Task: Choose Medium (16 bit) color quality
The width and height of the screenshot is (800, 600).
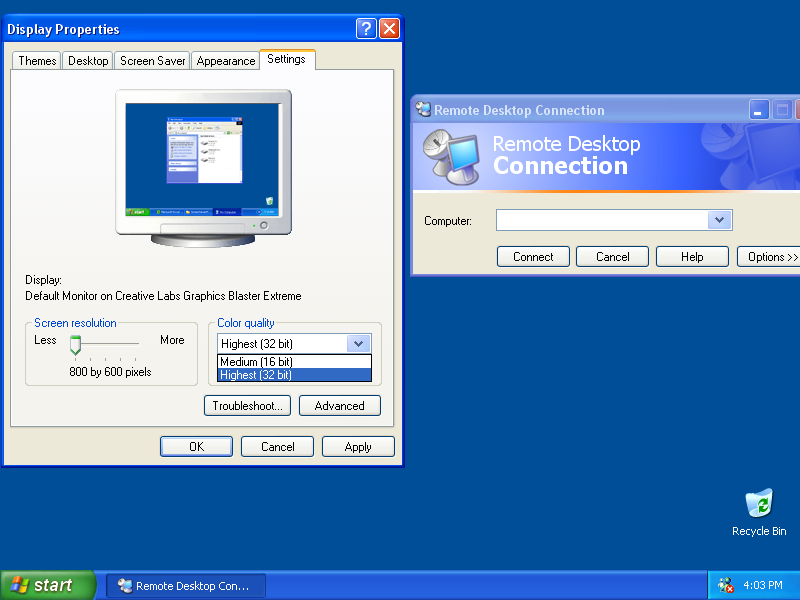Action: 294,362
